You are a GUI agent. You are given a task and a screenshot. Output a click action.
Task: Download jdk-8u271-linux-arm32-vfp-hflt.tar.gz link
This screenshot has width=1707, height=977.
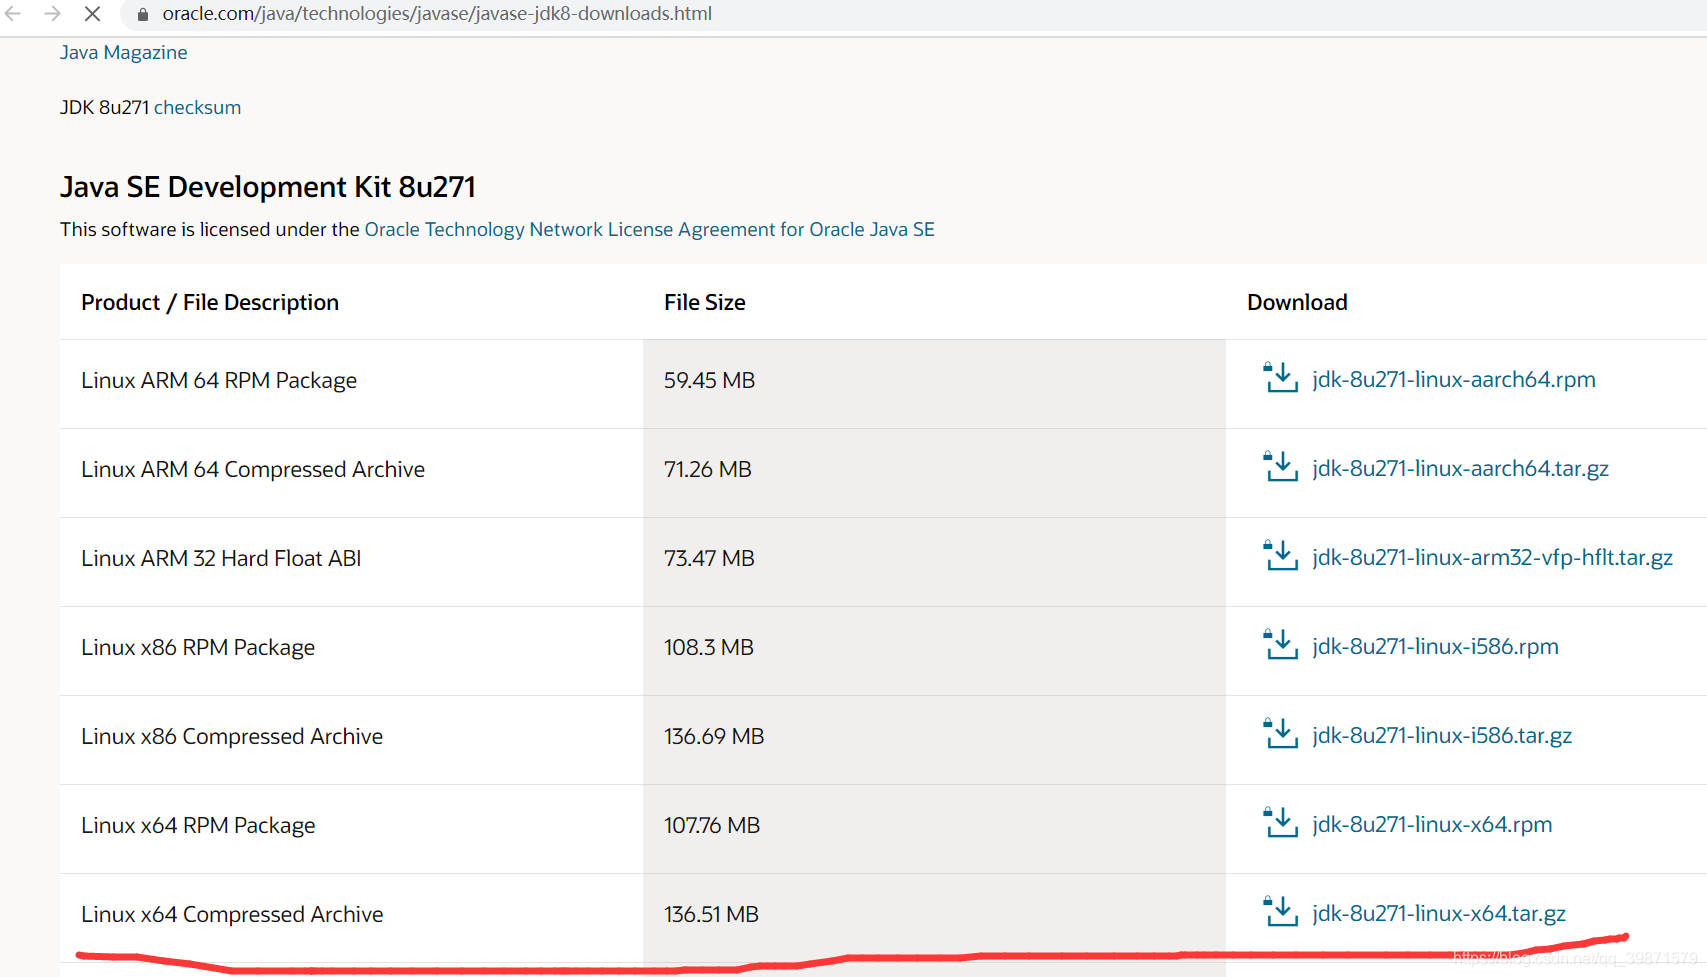click(x=1492, y=557)
